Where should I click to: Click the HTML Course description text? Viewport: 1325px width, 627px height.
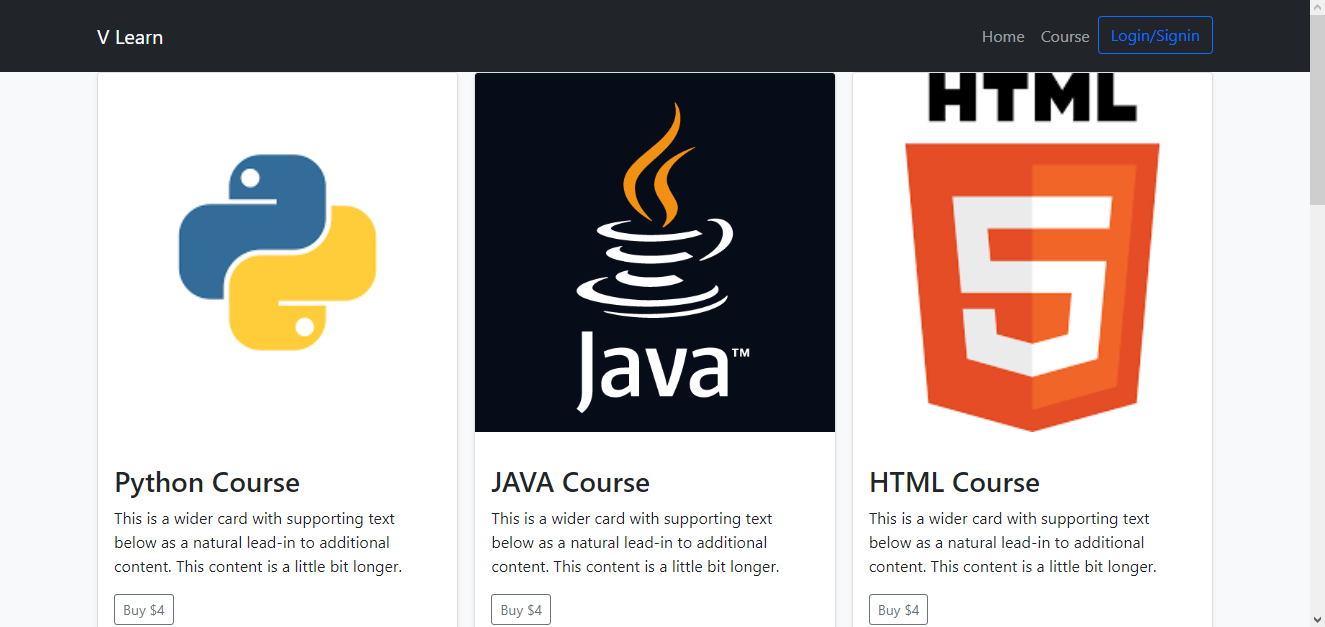click(1012, 543)
